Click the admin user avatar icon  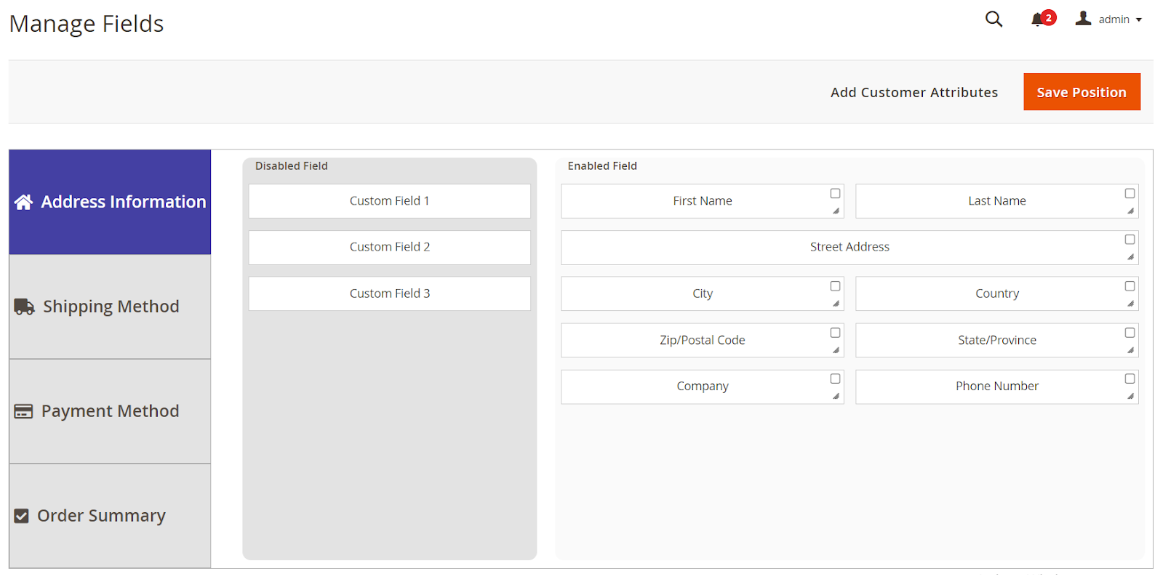pyautogui.click(x=1083, y=19)
